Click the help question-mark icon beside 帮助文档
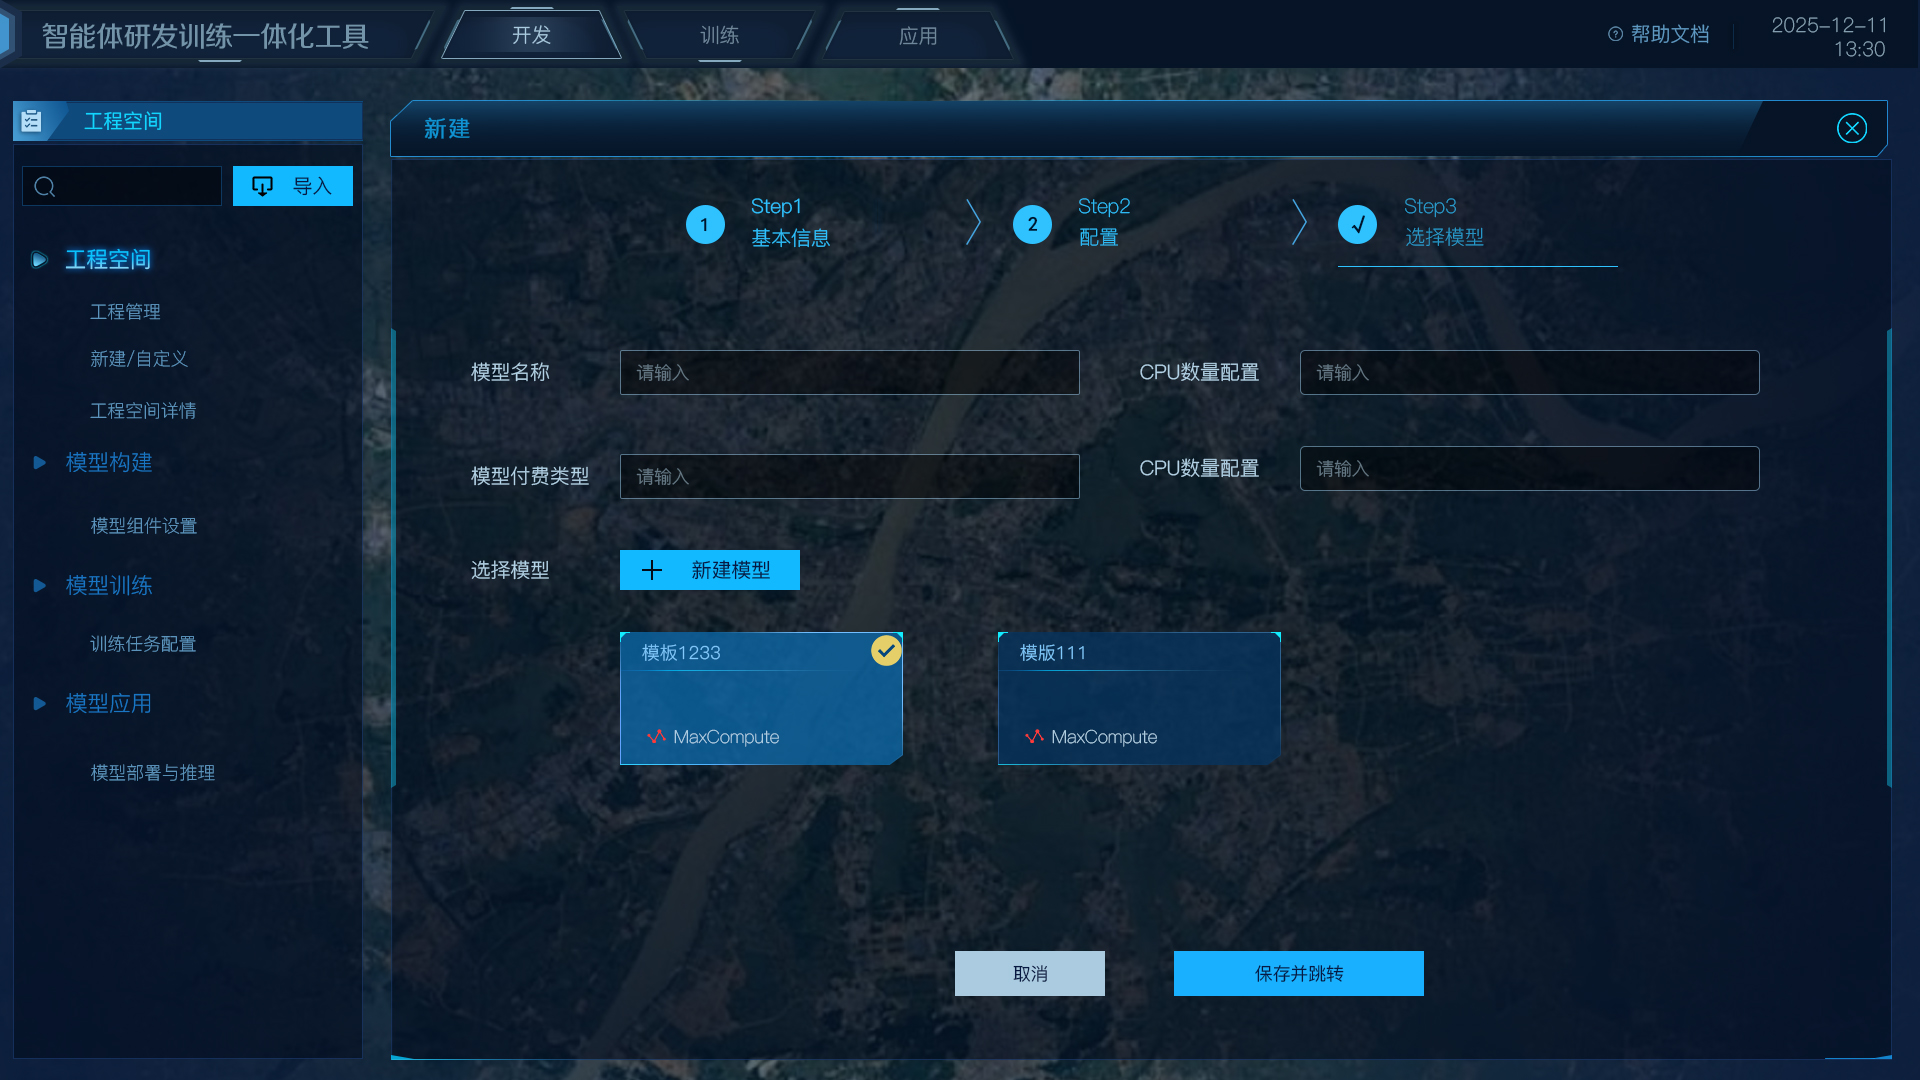Viewport: 1920px width, 1080px height. 1615,34
